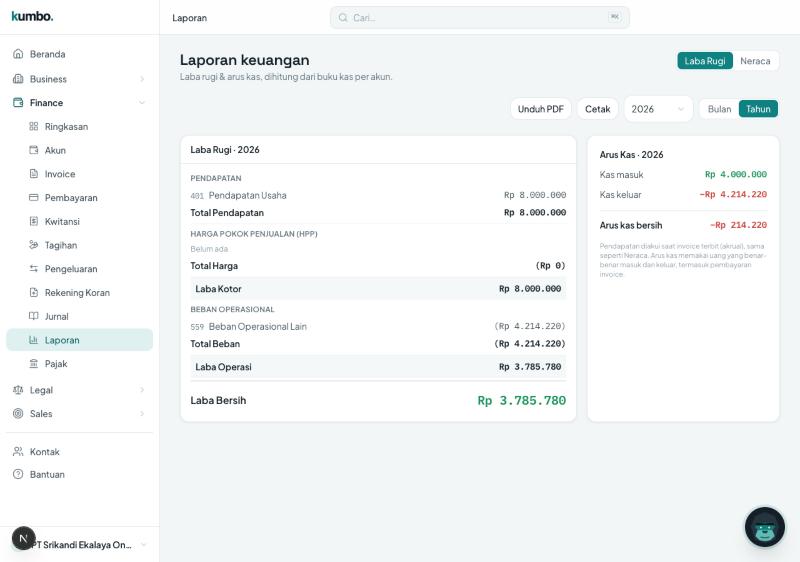Screen dimensions: 800x562
Task: Select the Neraca tab
Action: (755, 61)
